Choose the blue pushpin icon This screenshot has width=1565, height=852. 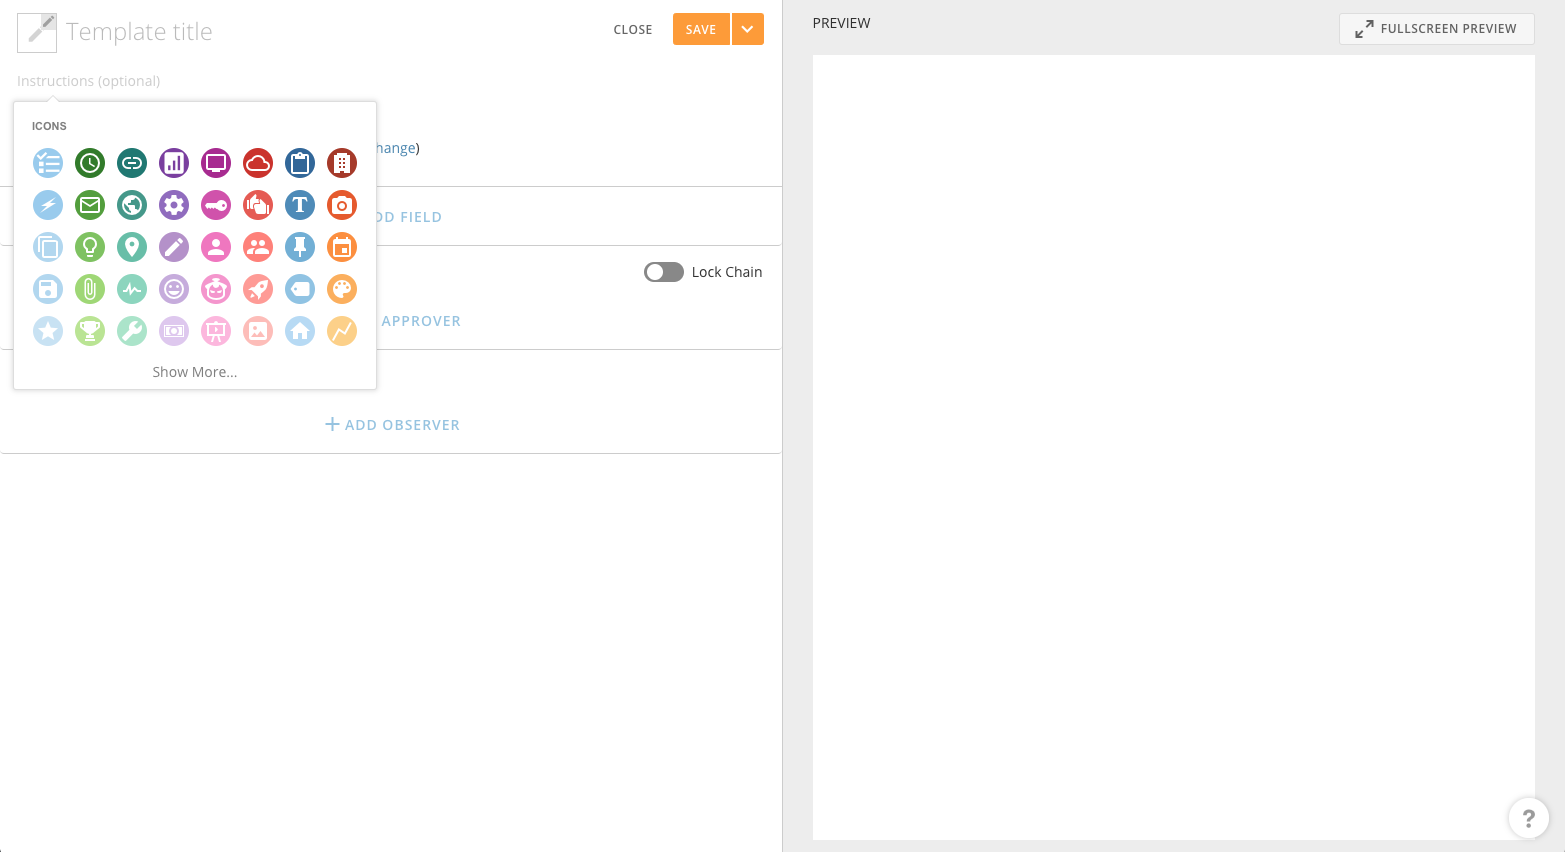(x=300, y=247)
